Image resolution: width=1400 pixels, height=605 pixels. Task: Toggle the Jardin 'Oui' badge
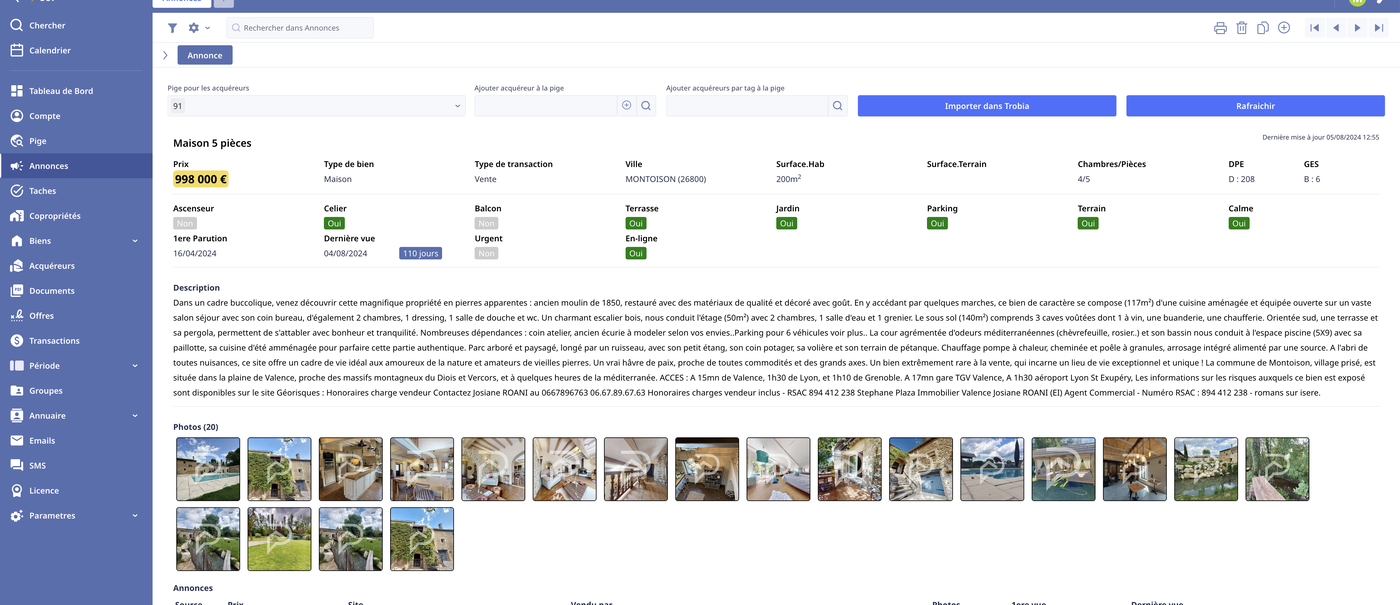click(x=787, y=224)
